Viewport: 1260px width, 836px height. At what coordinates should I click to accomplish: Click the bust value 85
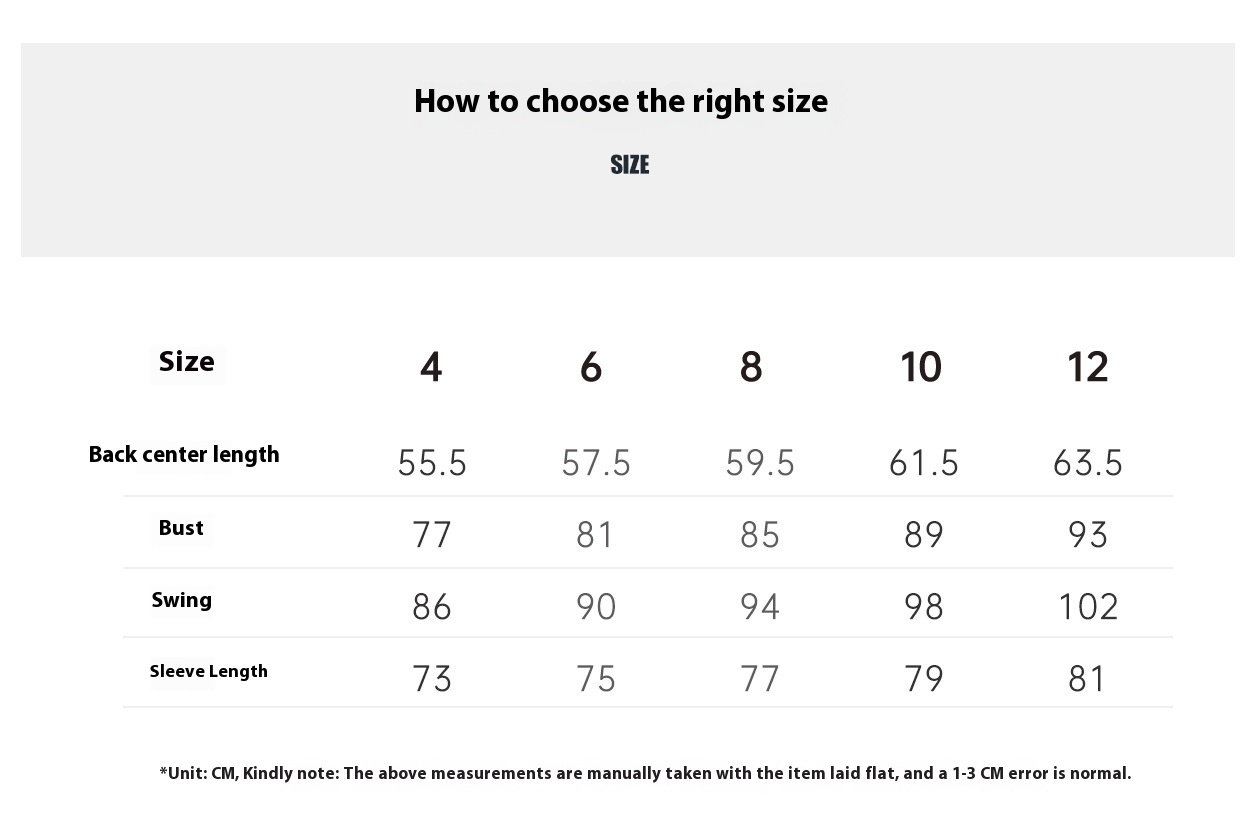click(760, 535)
